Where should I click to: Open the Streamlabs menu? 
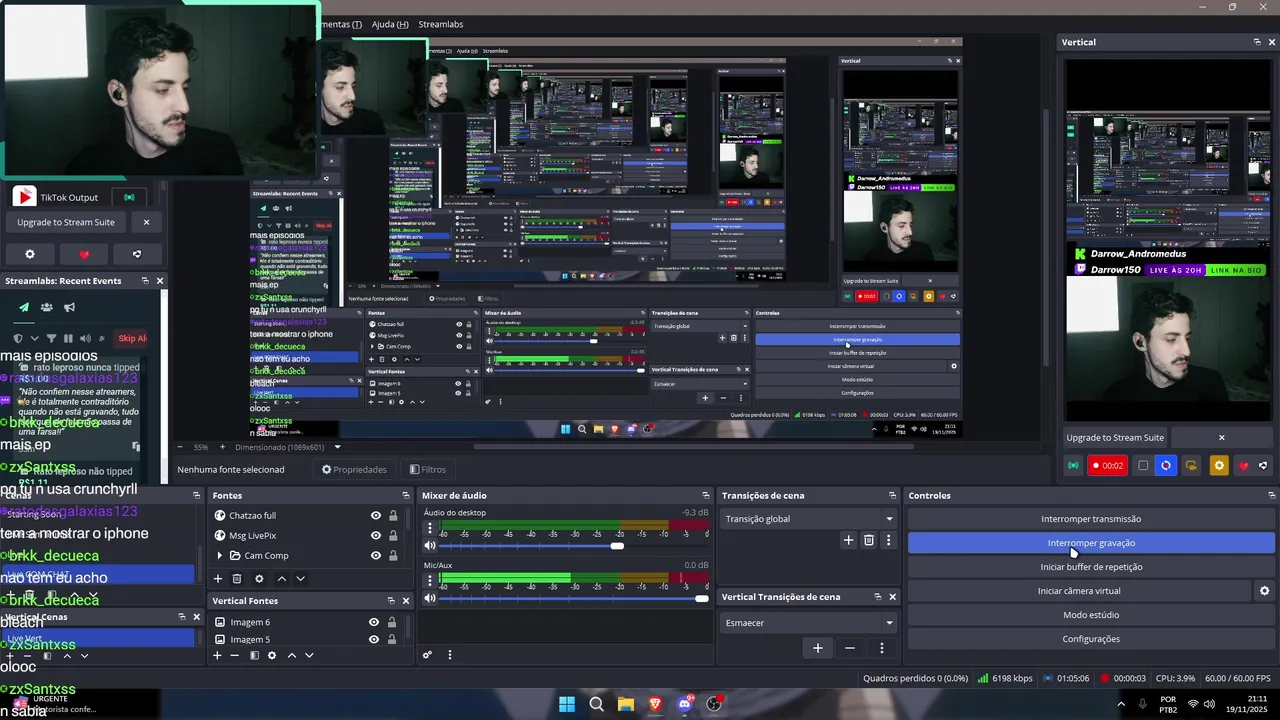[x=441, y=24]
